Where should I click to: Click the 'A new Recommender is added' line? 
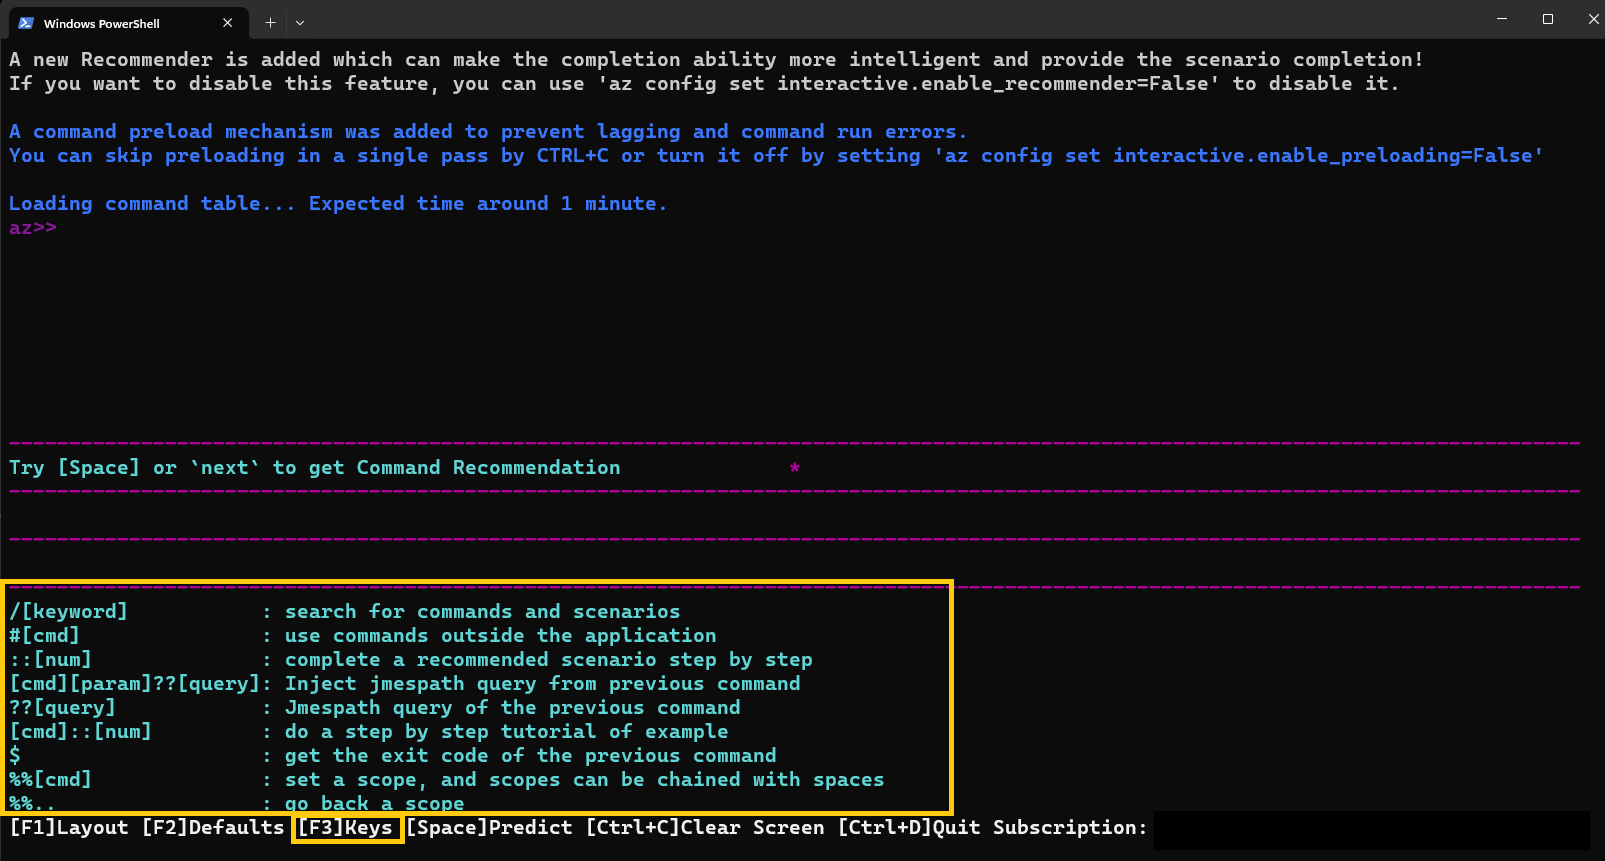pyautogui.click(x=716, y=60)
